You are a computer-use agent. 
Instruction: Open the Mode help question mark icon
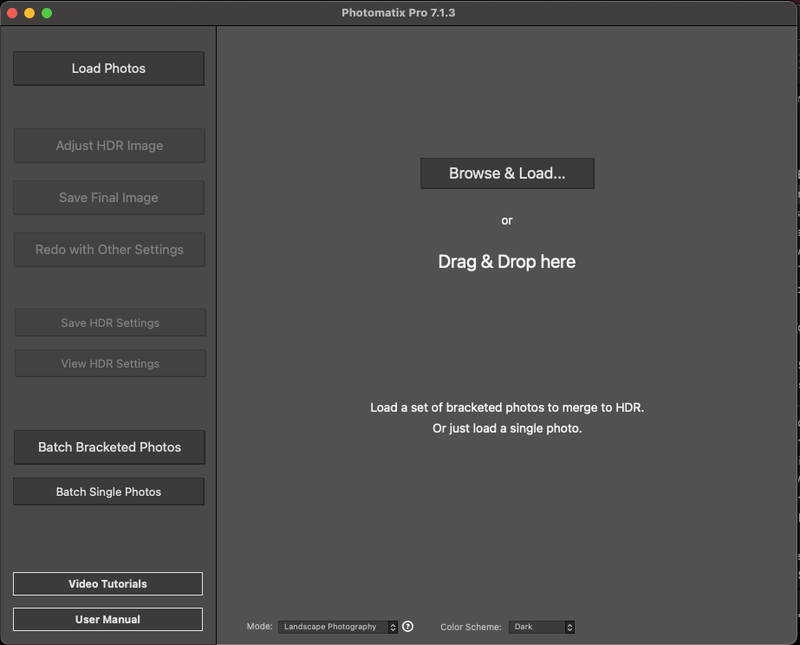click(x=408, y=627)
